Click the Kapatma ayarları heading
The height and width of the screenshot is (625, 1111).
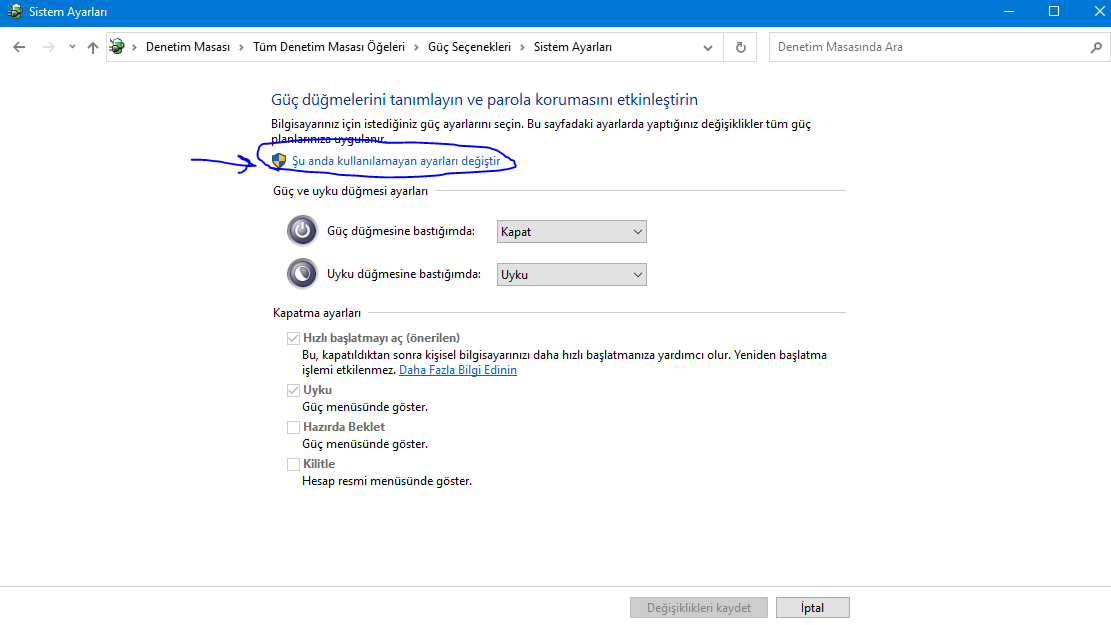[x=317, y=312]
